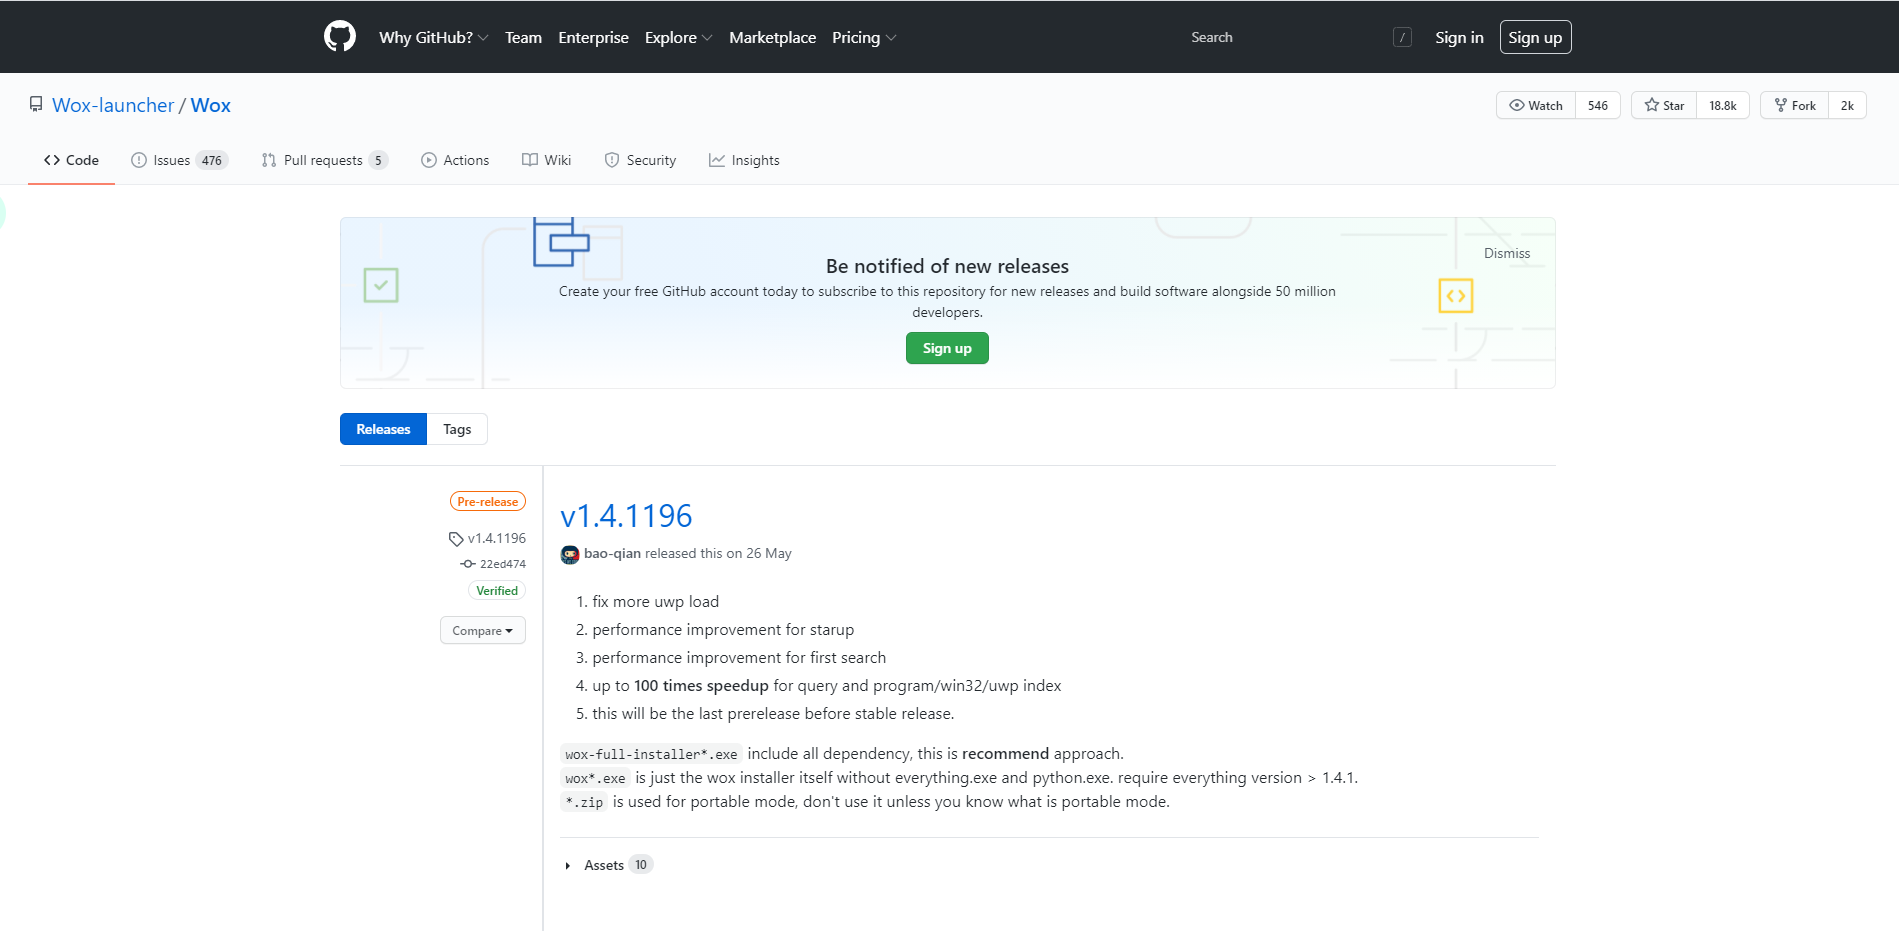The width and height of the screenshot is (1899, 931).
Task: Click the Issues circle icon
Action: 139,160
